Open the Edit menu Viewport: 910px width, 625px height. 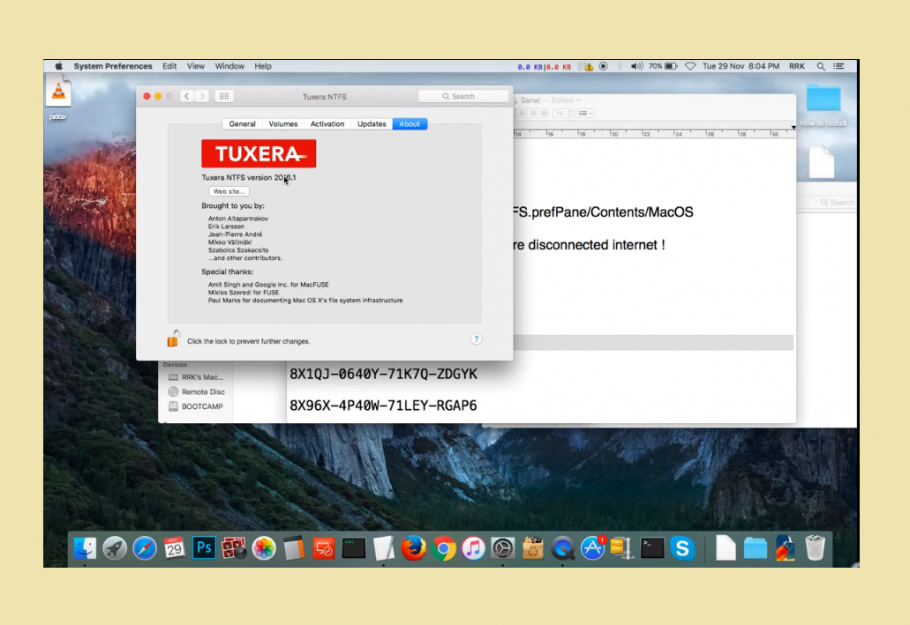pos(169,66)
